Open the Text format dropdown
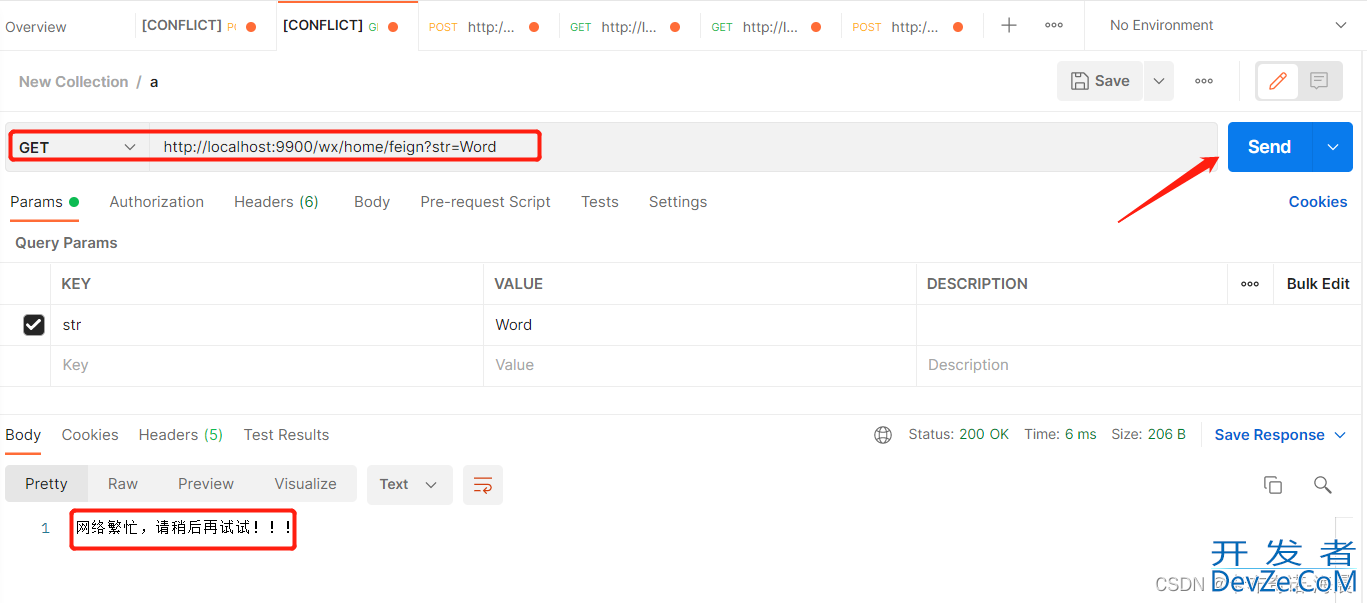The image size is (1367, 603). (410, 485)
